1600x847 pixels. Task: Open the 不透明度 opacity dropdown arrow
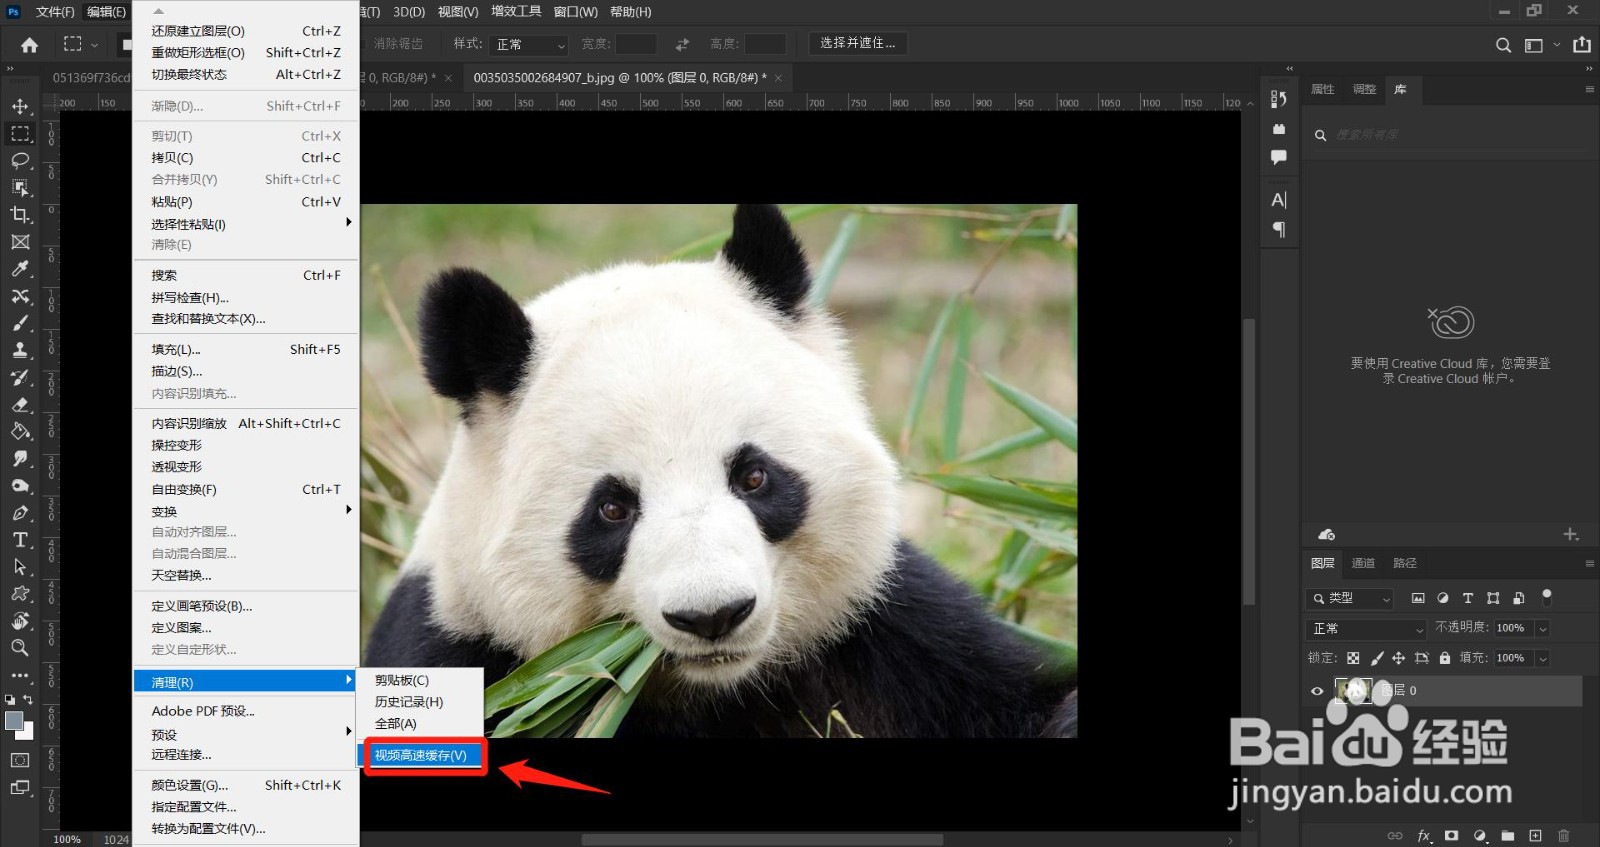click(1543, 628)
